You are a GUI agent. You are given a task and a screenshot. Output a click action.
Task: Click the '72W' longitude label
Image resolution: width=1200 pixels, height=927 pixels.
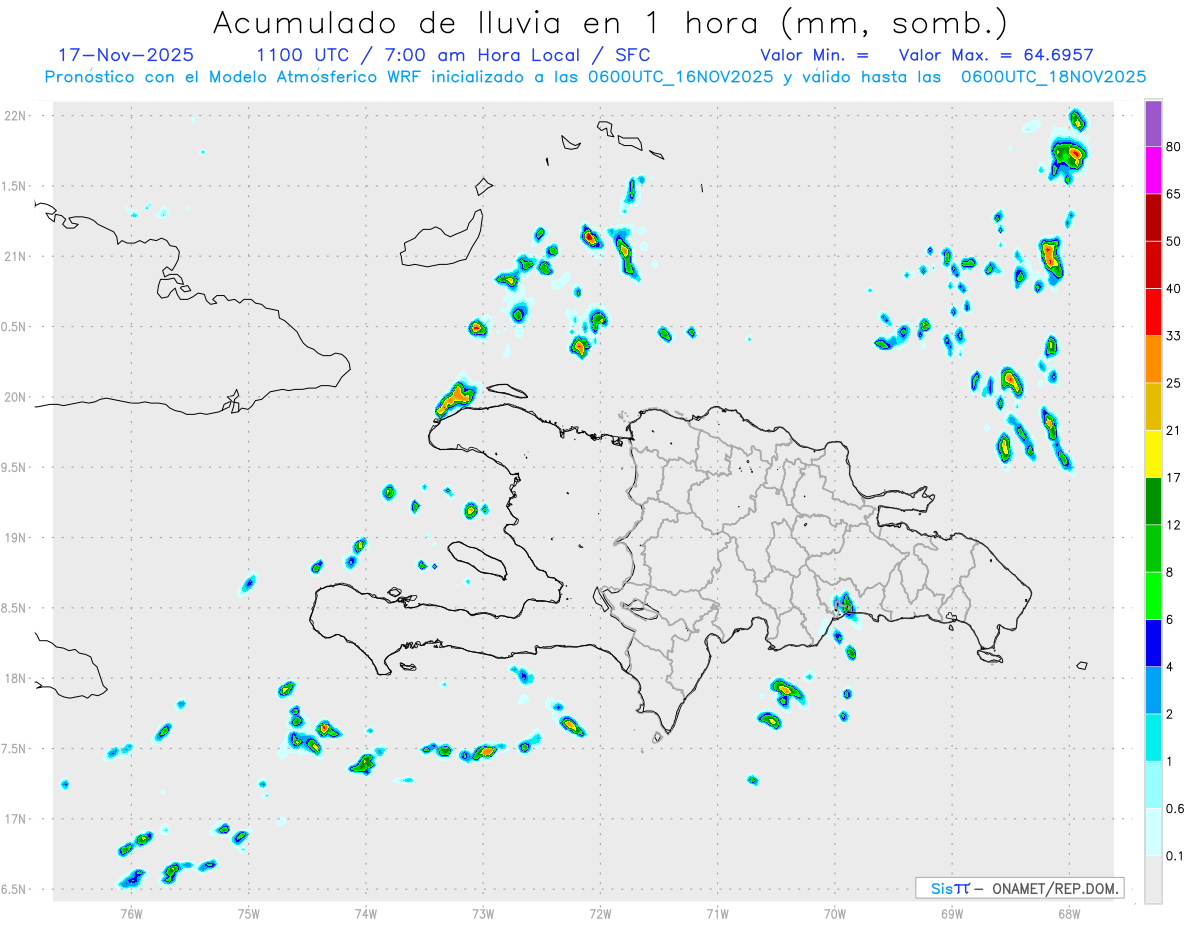pyautogui.click(x=600, y=913)
